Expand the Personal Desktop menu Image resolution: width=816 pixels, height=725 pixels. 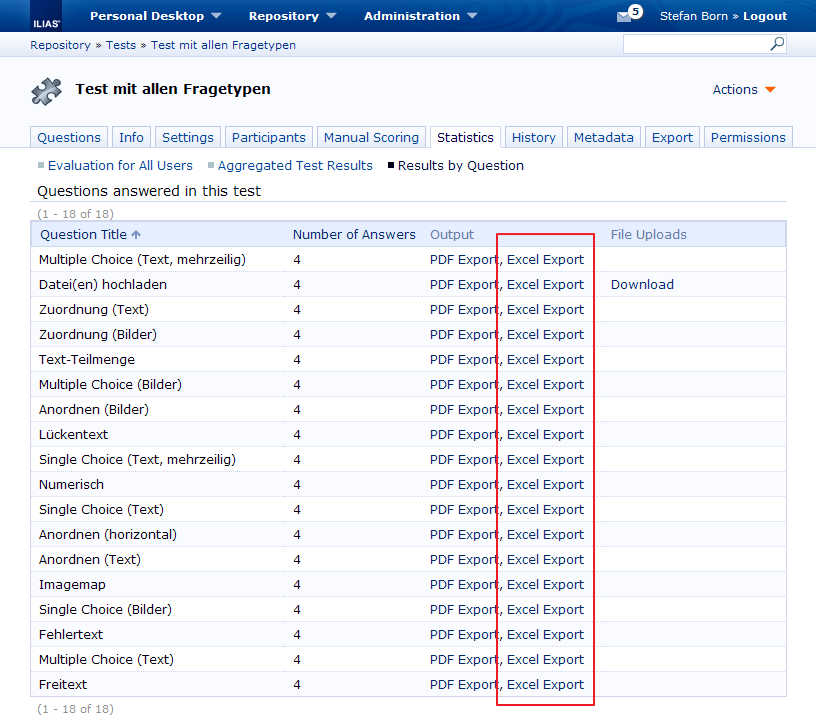[155, 16]
